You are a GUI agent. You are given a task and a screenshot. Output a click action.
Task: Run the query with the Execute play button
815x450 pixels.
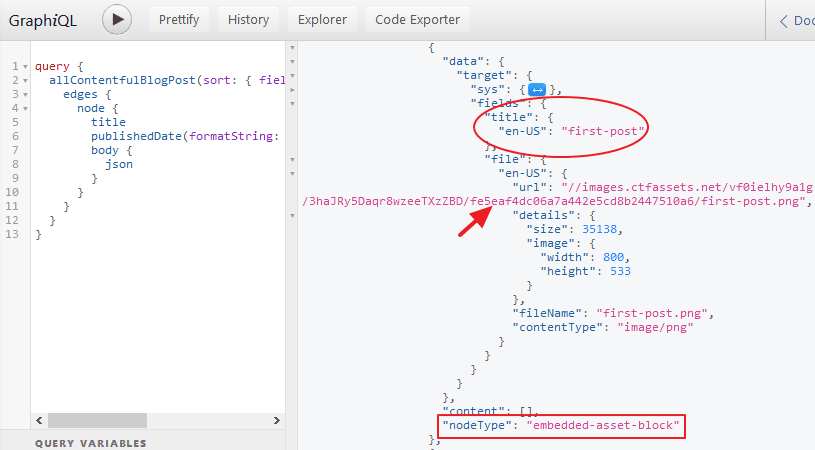(x=118, y=19)
